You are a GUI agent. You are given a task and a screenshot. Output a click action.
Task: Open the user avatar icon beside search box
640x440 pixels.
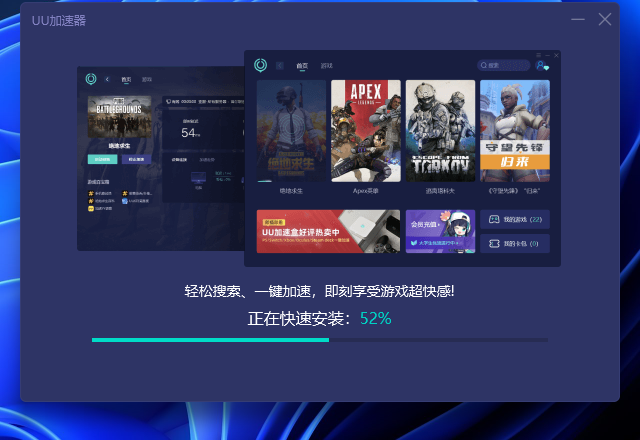542,66
